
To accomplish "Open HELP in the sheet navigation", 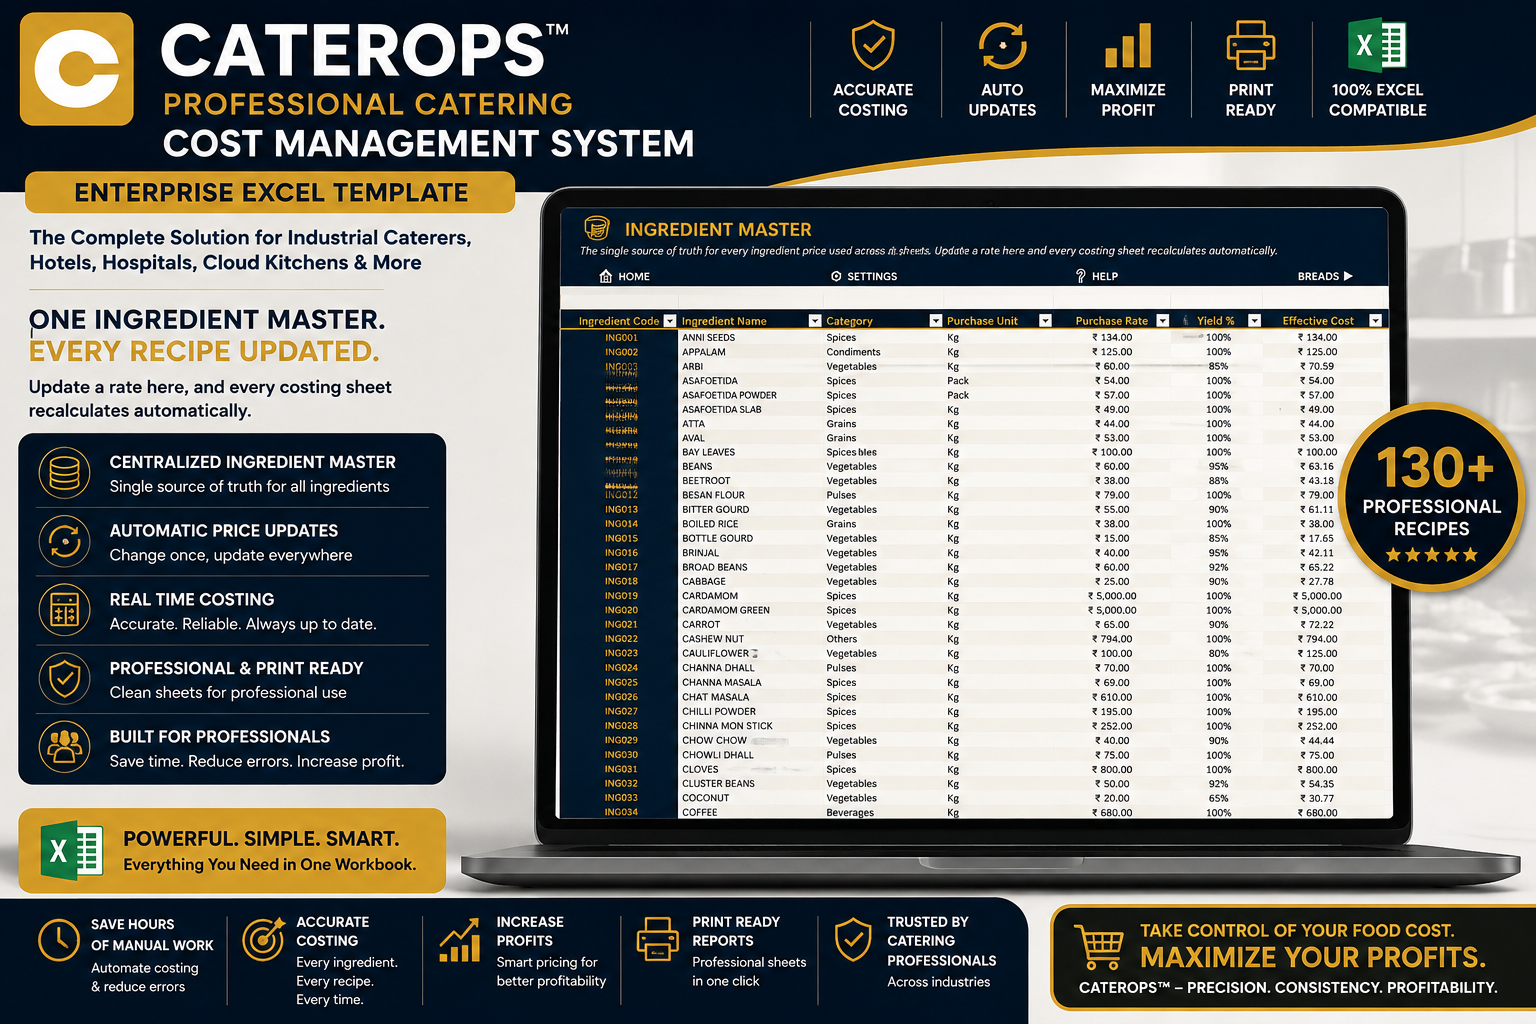I will [x=1096, y=276].
